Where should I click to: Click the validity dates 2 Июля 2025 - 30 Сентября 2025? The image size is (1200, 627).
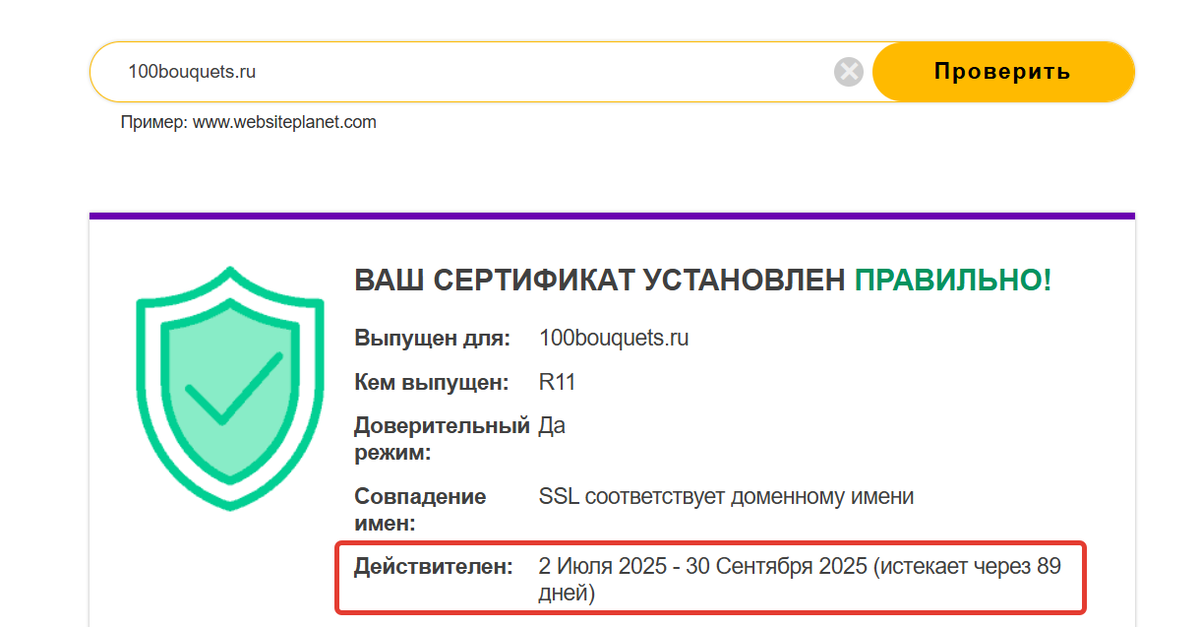[x=703, y=567]
